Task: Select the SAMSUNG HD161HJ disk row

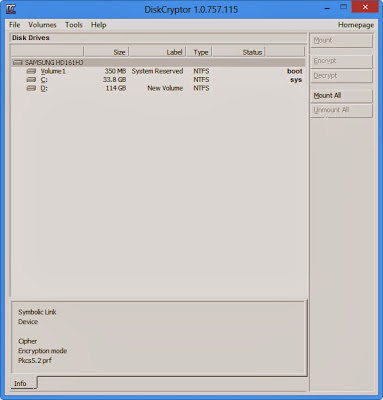Action: coord(158,62)
